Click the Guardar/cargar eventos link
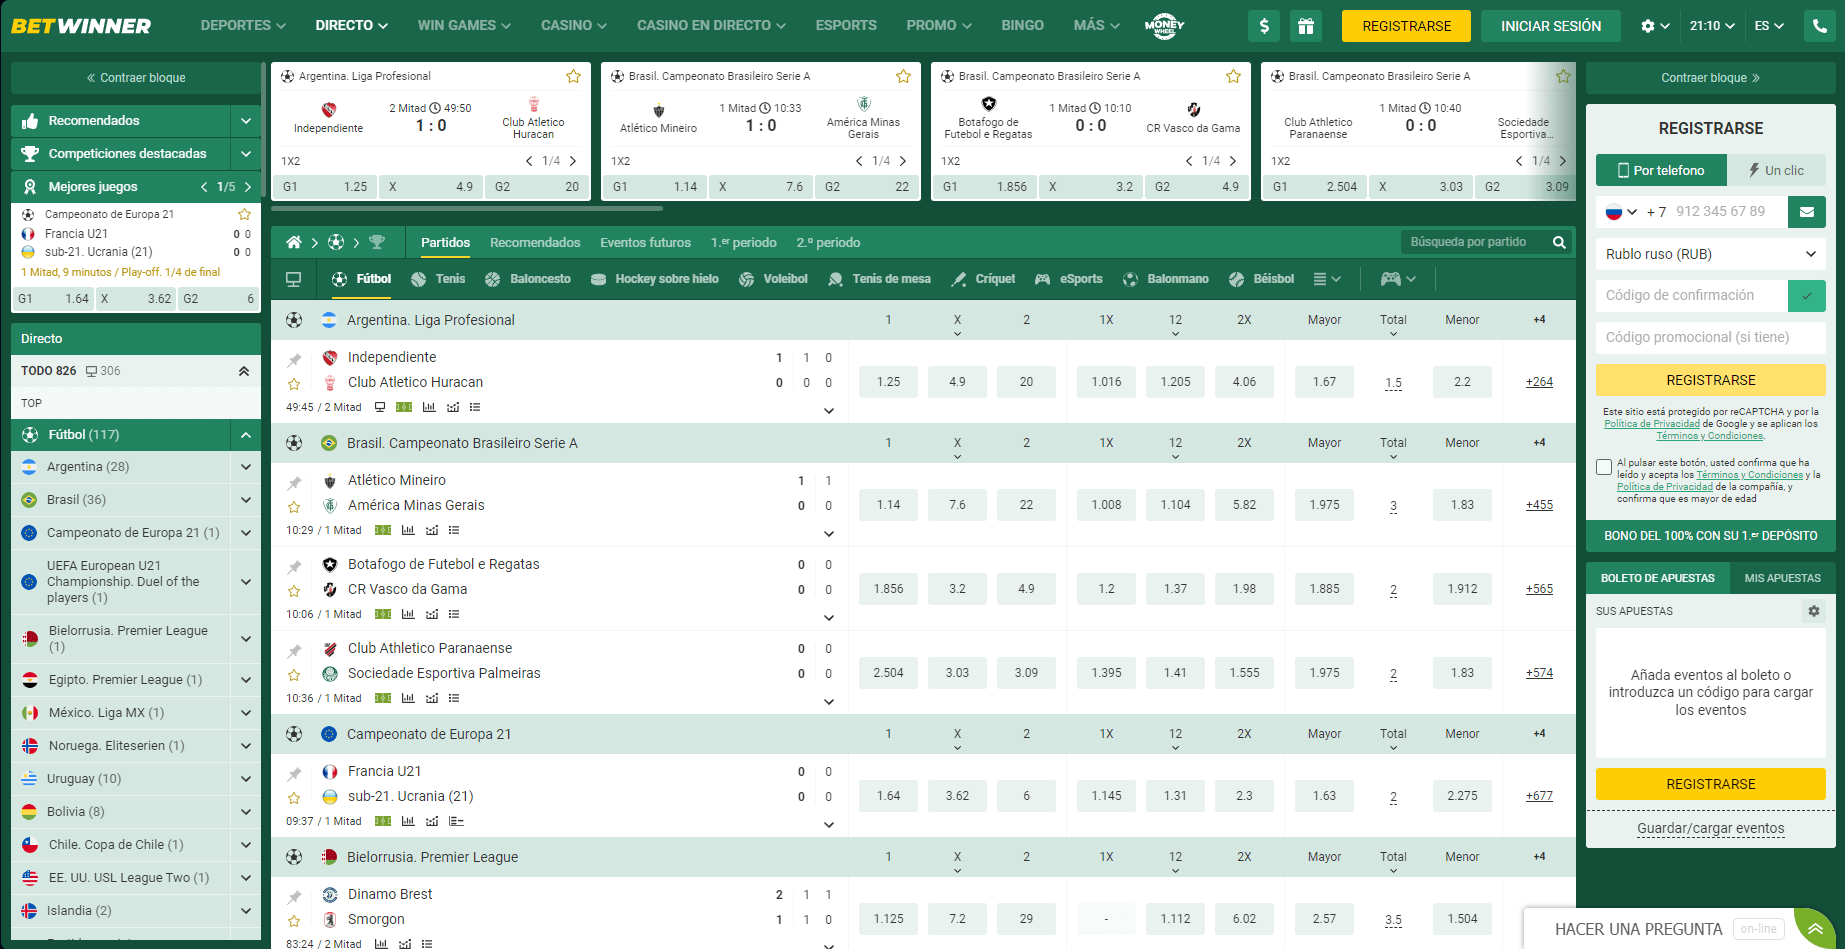The height and width of the screenshot is (949, 1845). tap(1710, 828)
